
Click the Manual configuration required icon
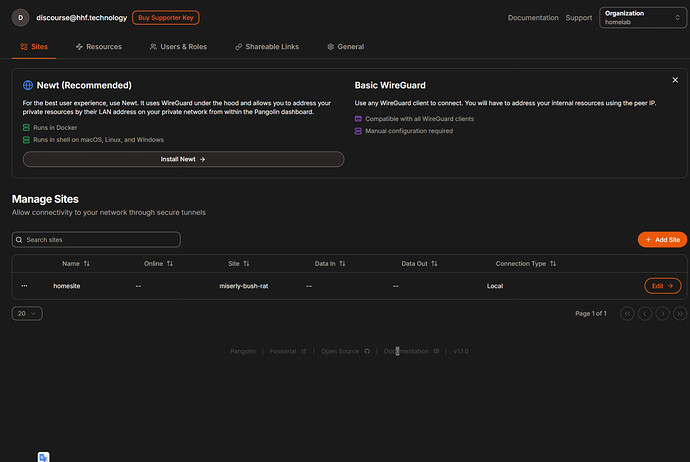tap(358, 131)
